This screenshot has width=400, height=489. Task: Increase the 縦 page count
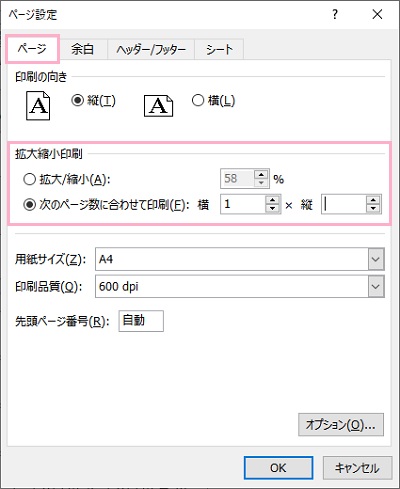(373, 200)
